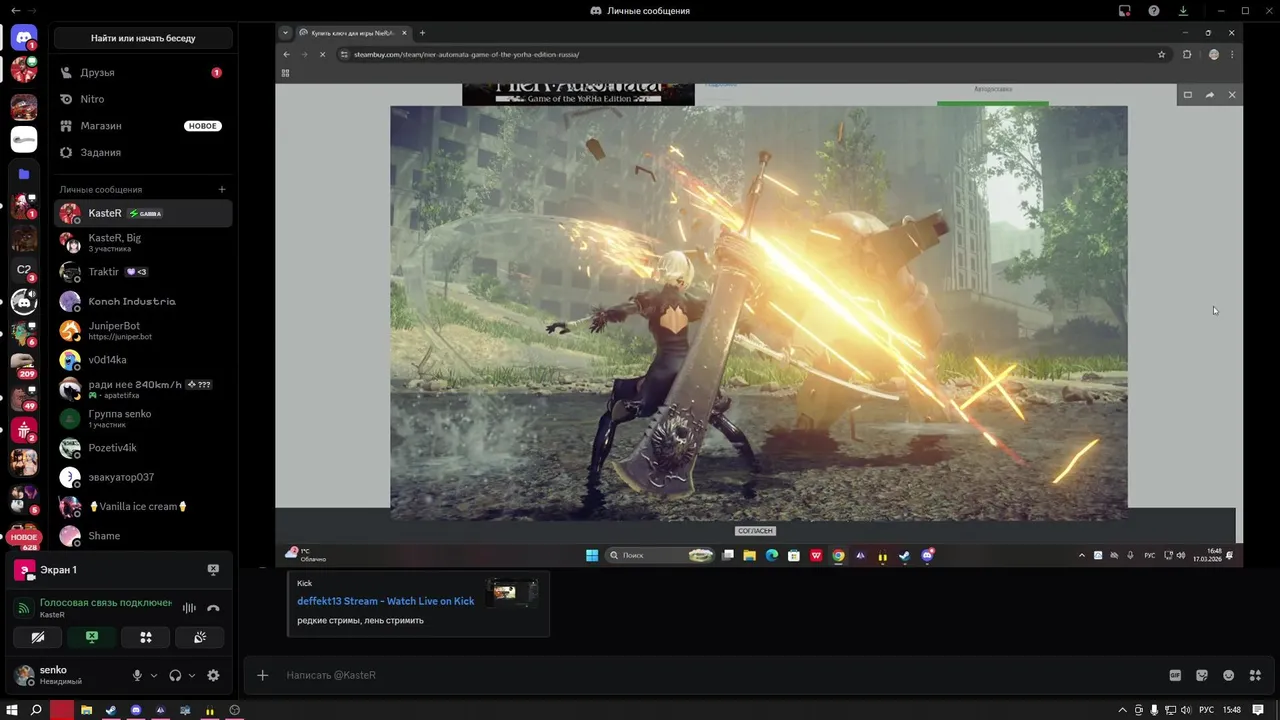
Task: Turn on camera in voice panel
Action: coord(38,637)
